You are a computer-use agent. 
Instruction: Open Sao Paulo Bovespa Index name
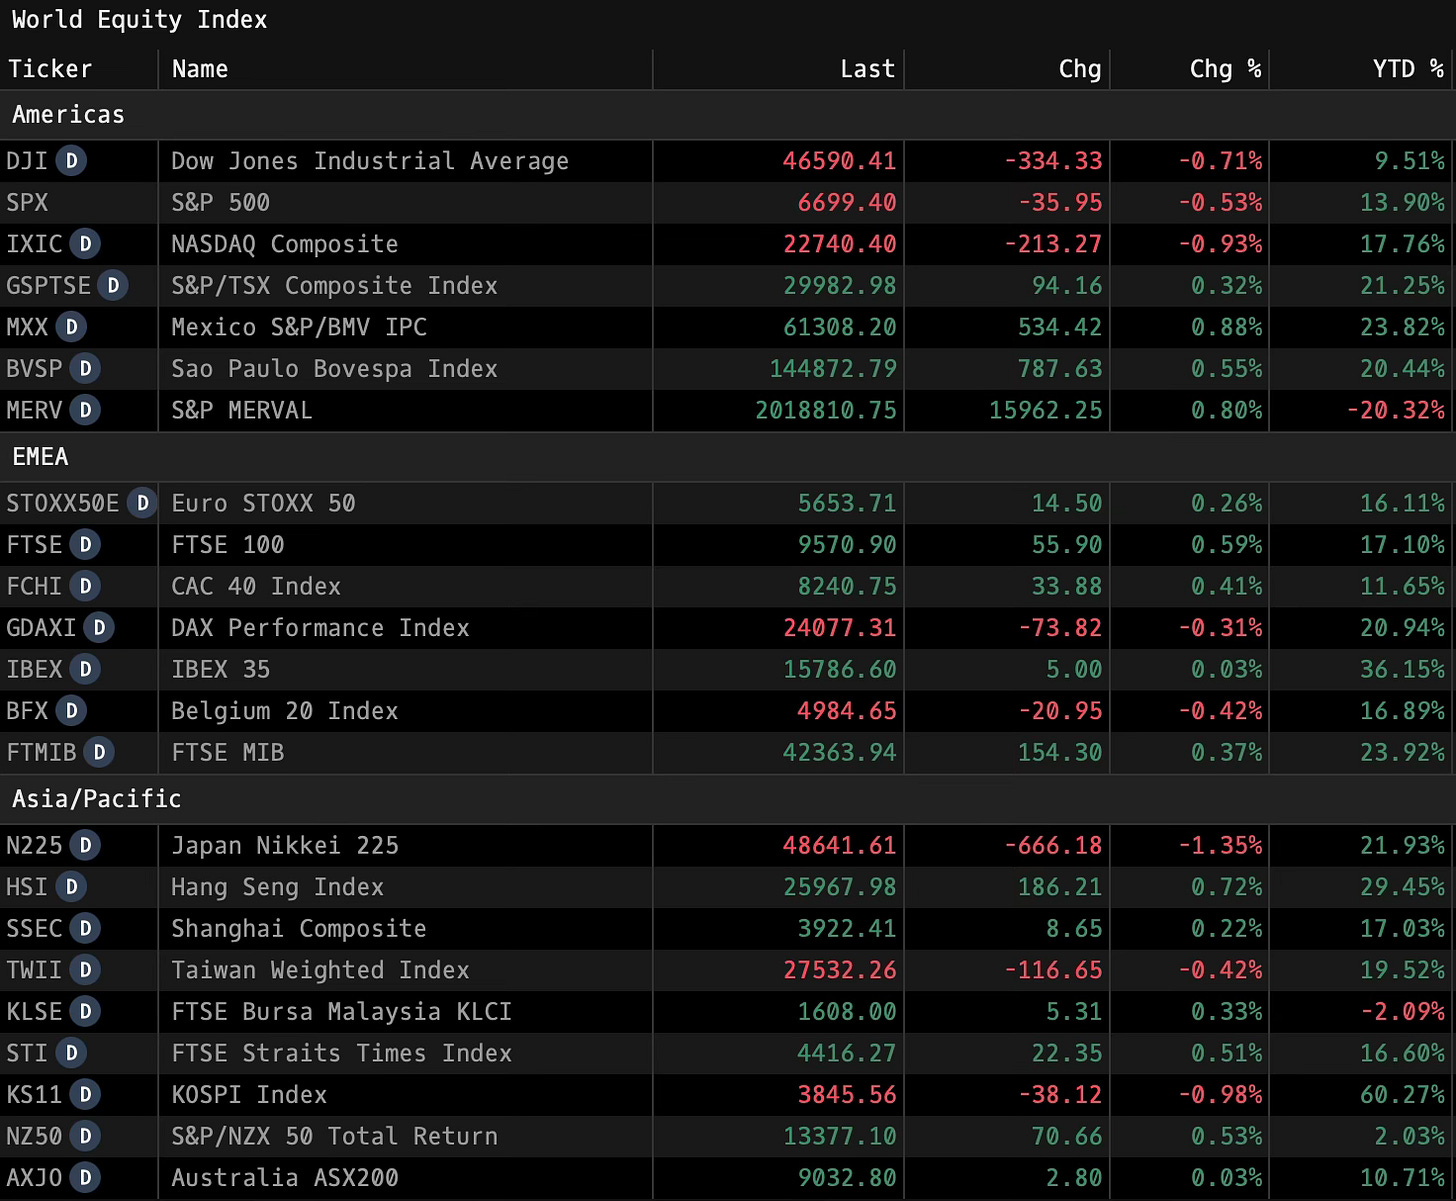[334, 369]
